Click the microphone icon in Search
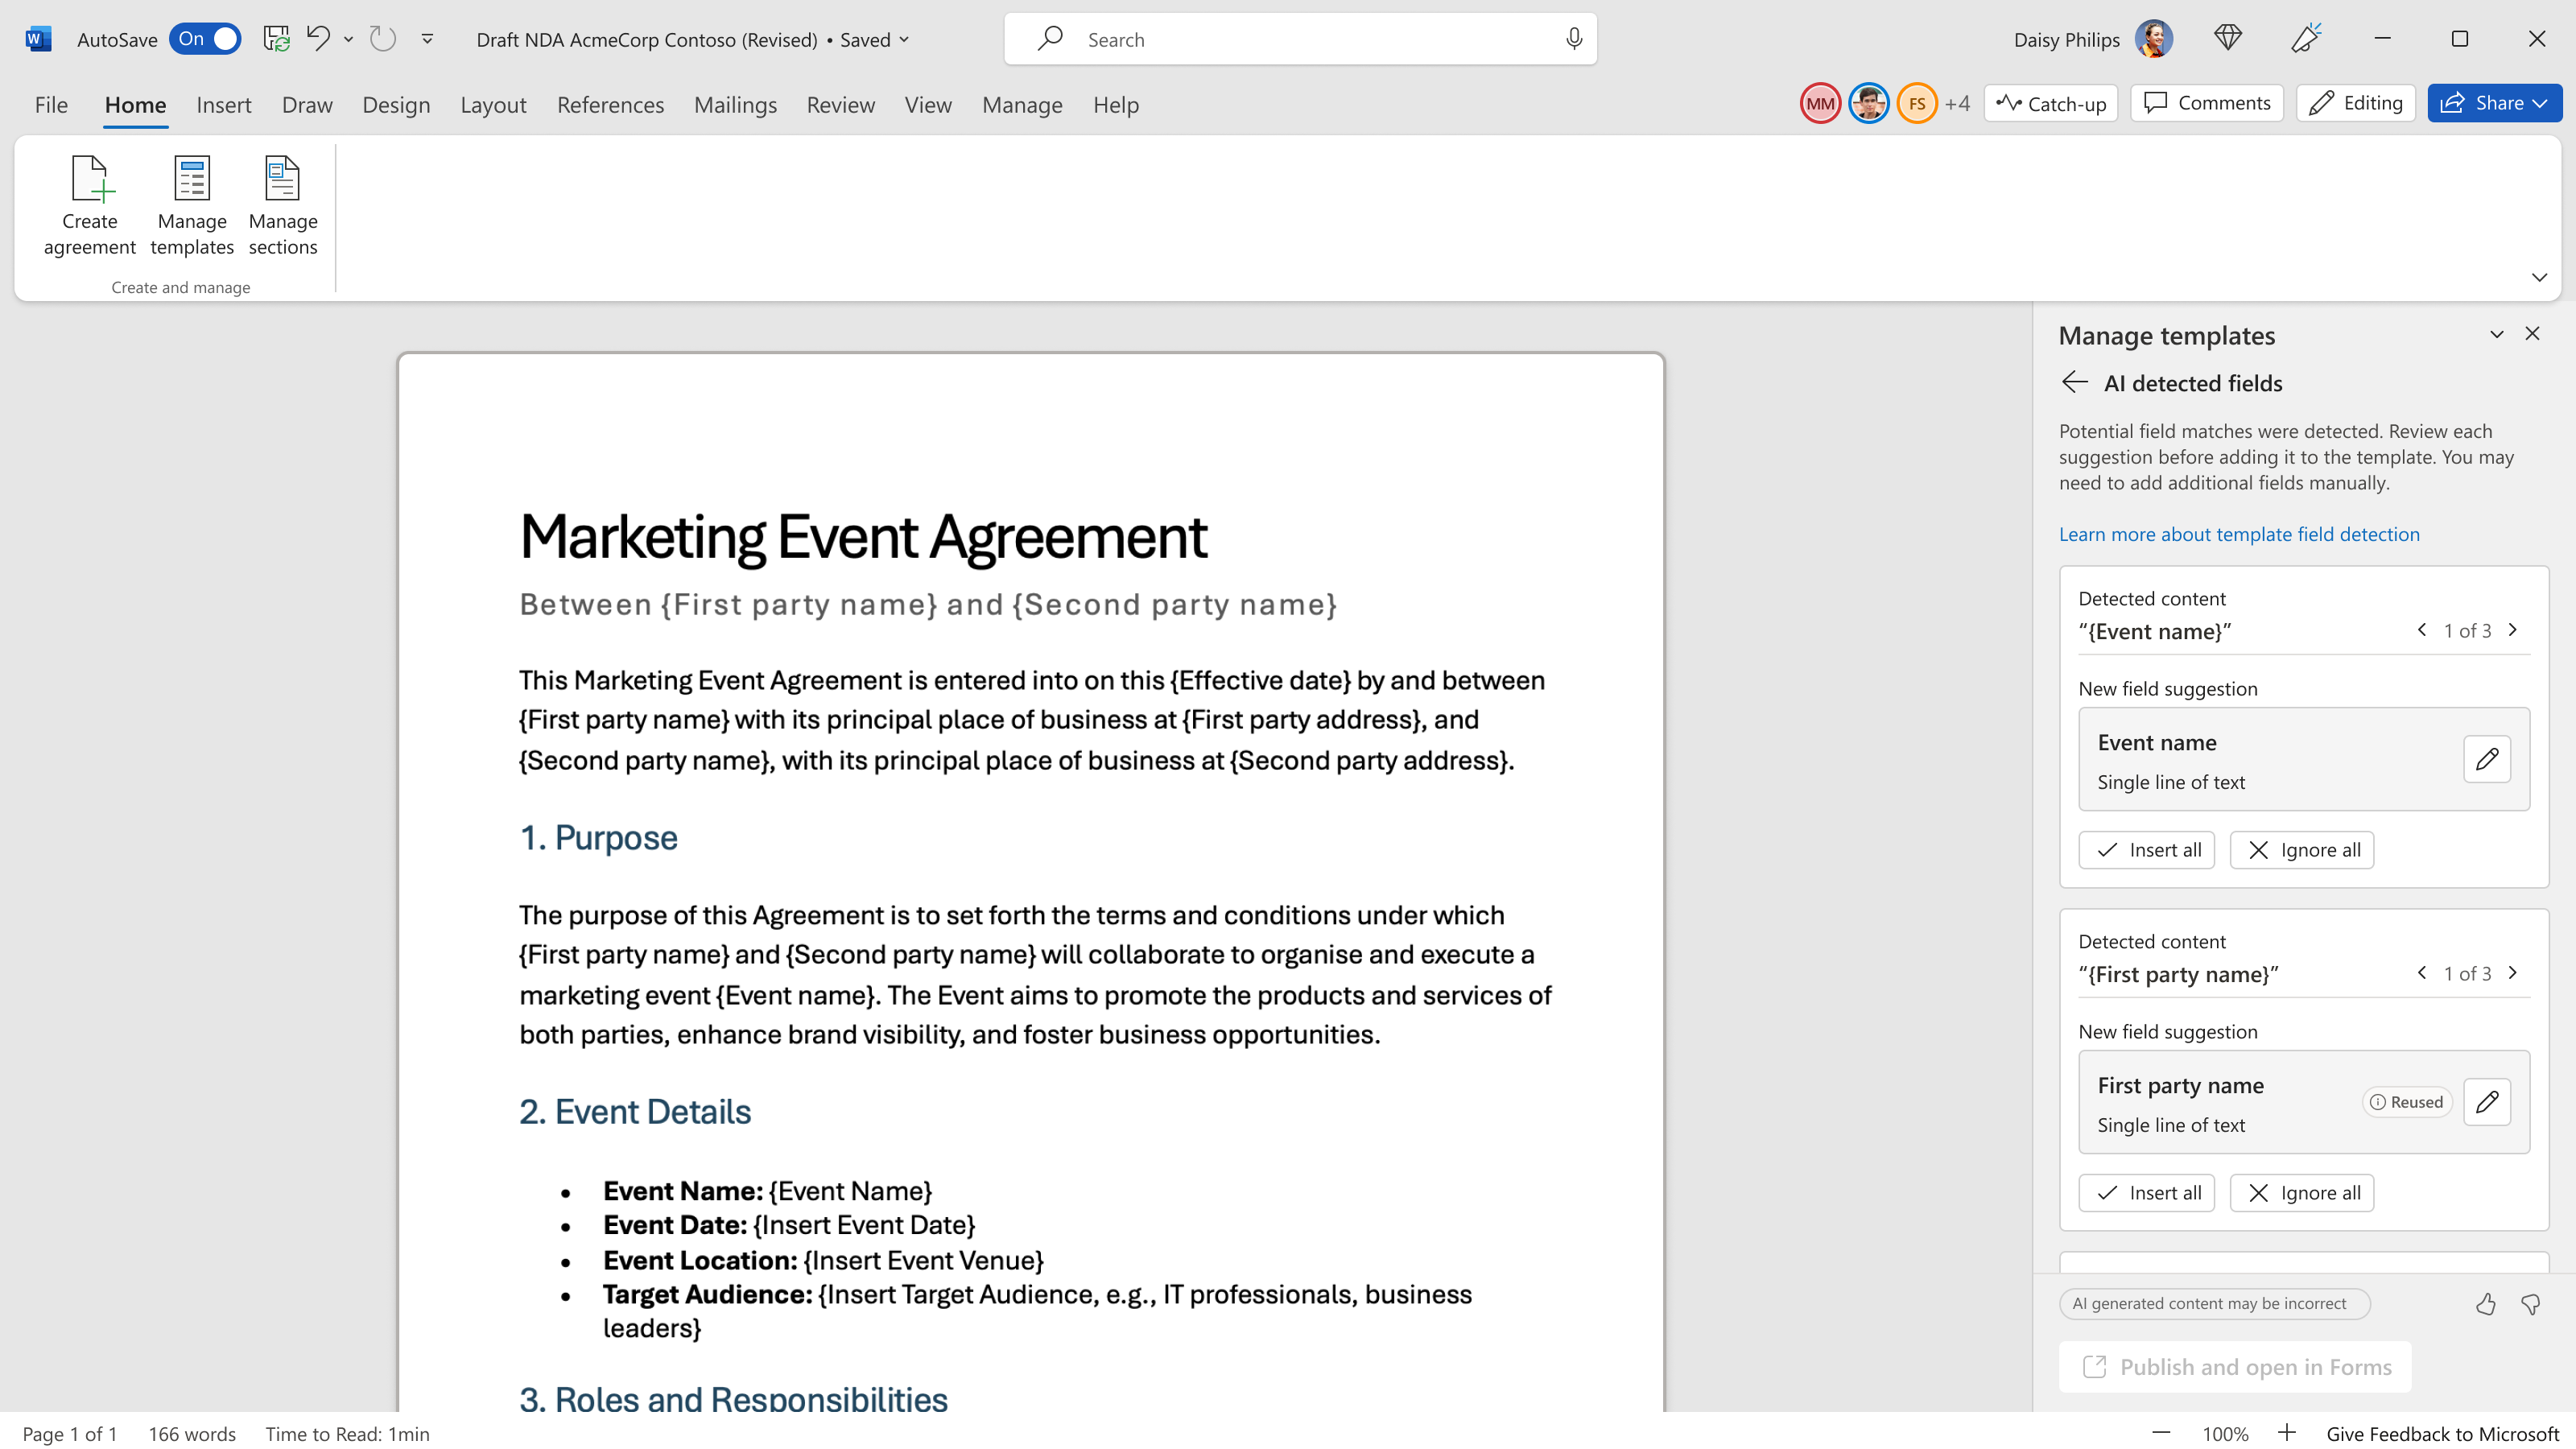2576x1449 pixels. point(1574,39)
